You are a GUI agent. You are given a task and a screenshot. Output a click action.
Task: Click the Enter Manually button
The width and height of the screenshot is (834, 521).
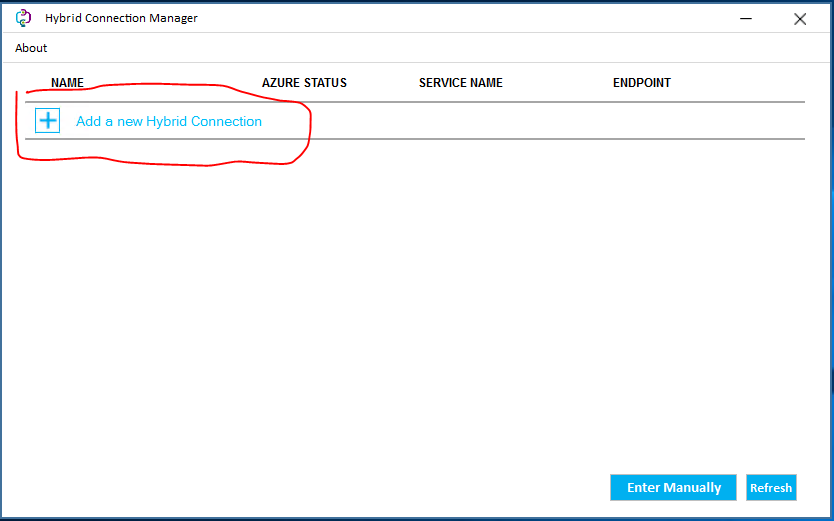[x=673, y=488]
